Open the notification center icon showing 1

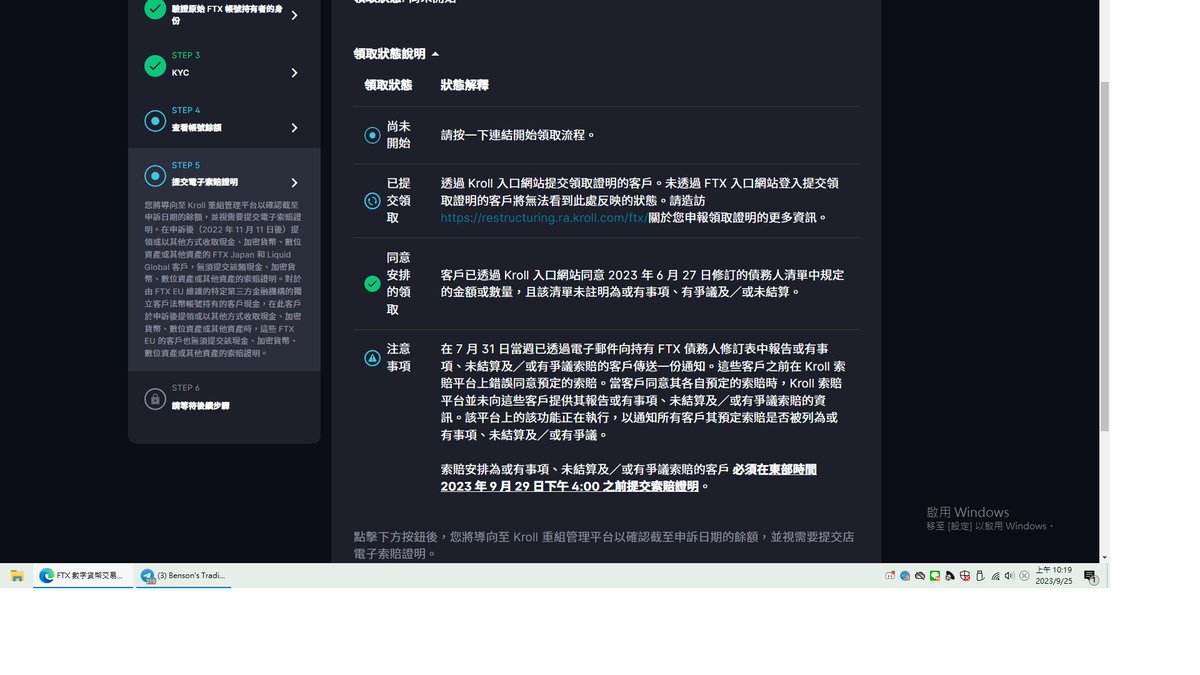coord(1091,577)
